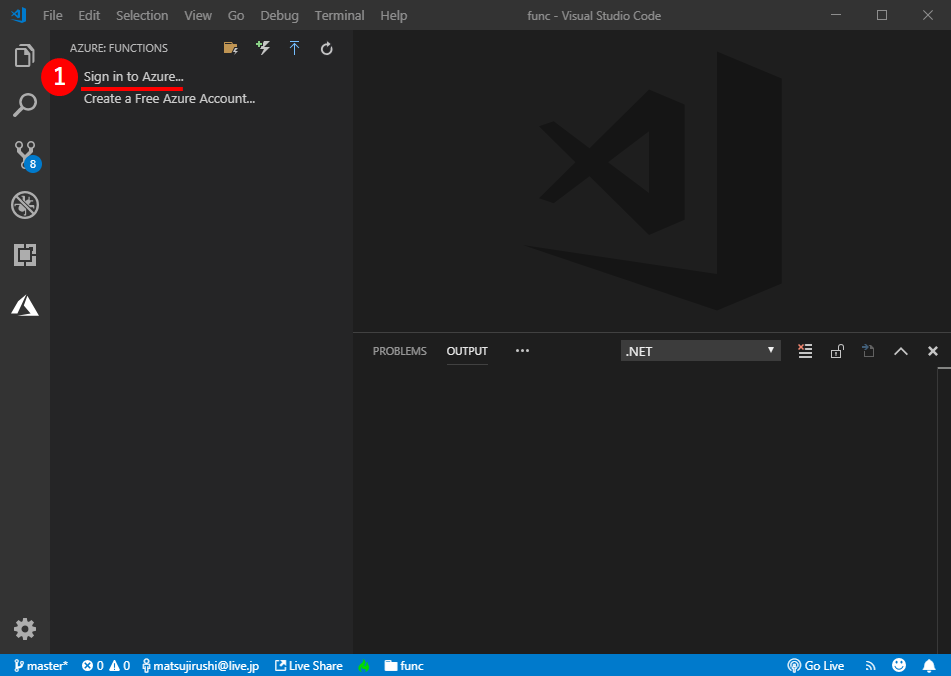Open the Debug view icon
Viewport: 951px width, 676px height.
(x=25, y=205)
